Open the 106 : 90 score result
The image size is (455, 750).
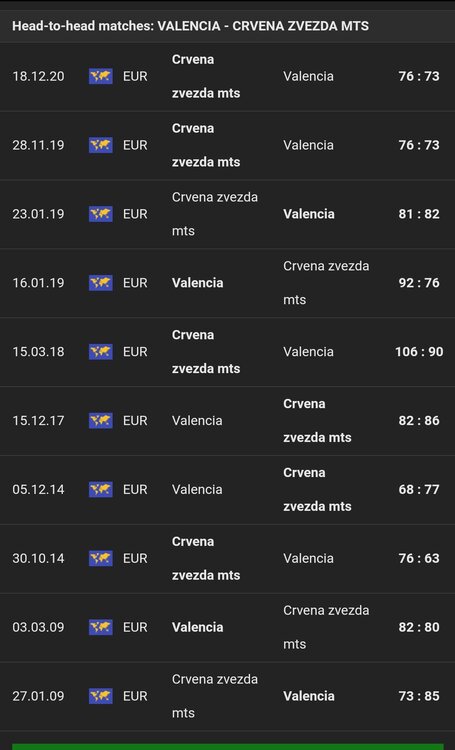click(419, 352)
